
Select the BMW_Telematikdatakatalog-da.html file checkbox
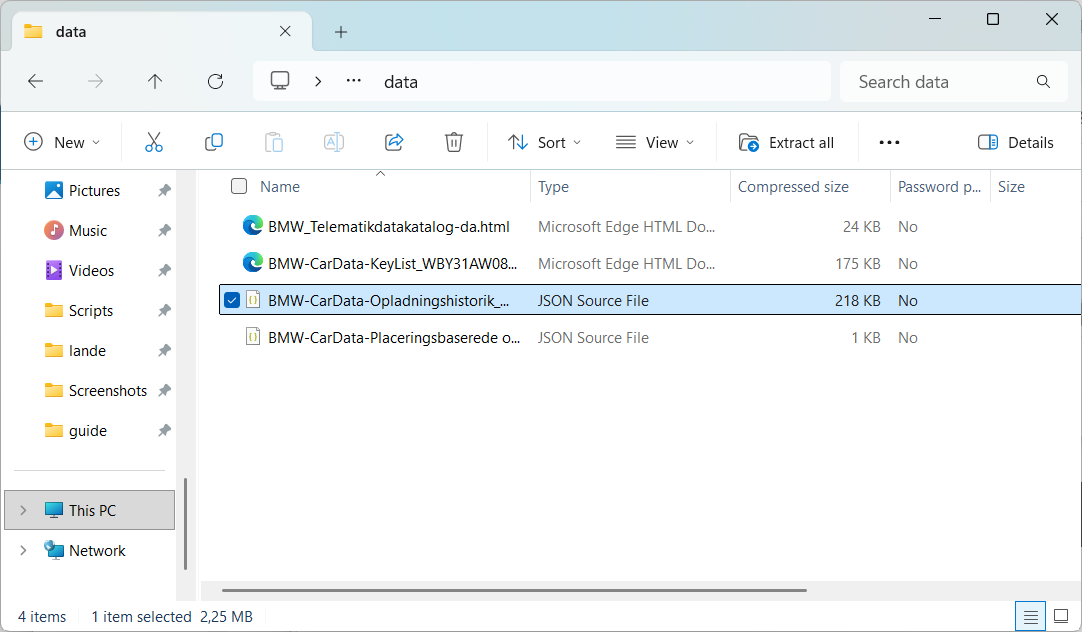232,226
